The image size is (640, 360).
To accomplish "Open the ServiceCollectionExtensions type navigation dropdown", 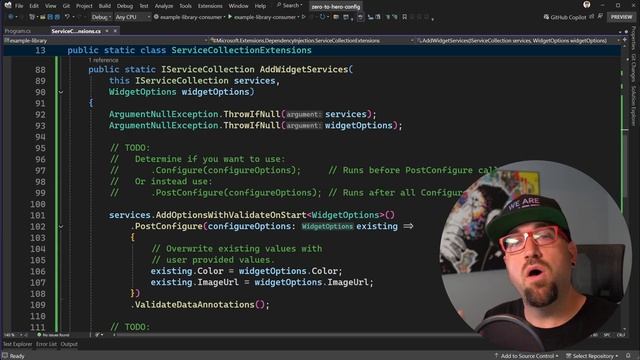I will click(312, 40).
